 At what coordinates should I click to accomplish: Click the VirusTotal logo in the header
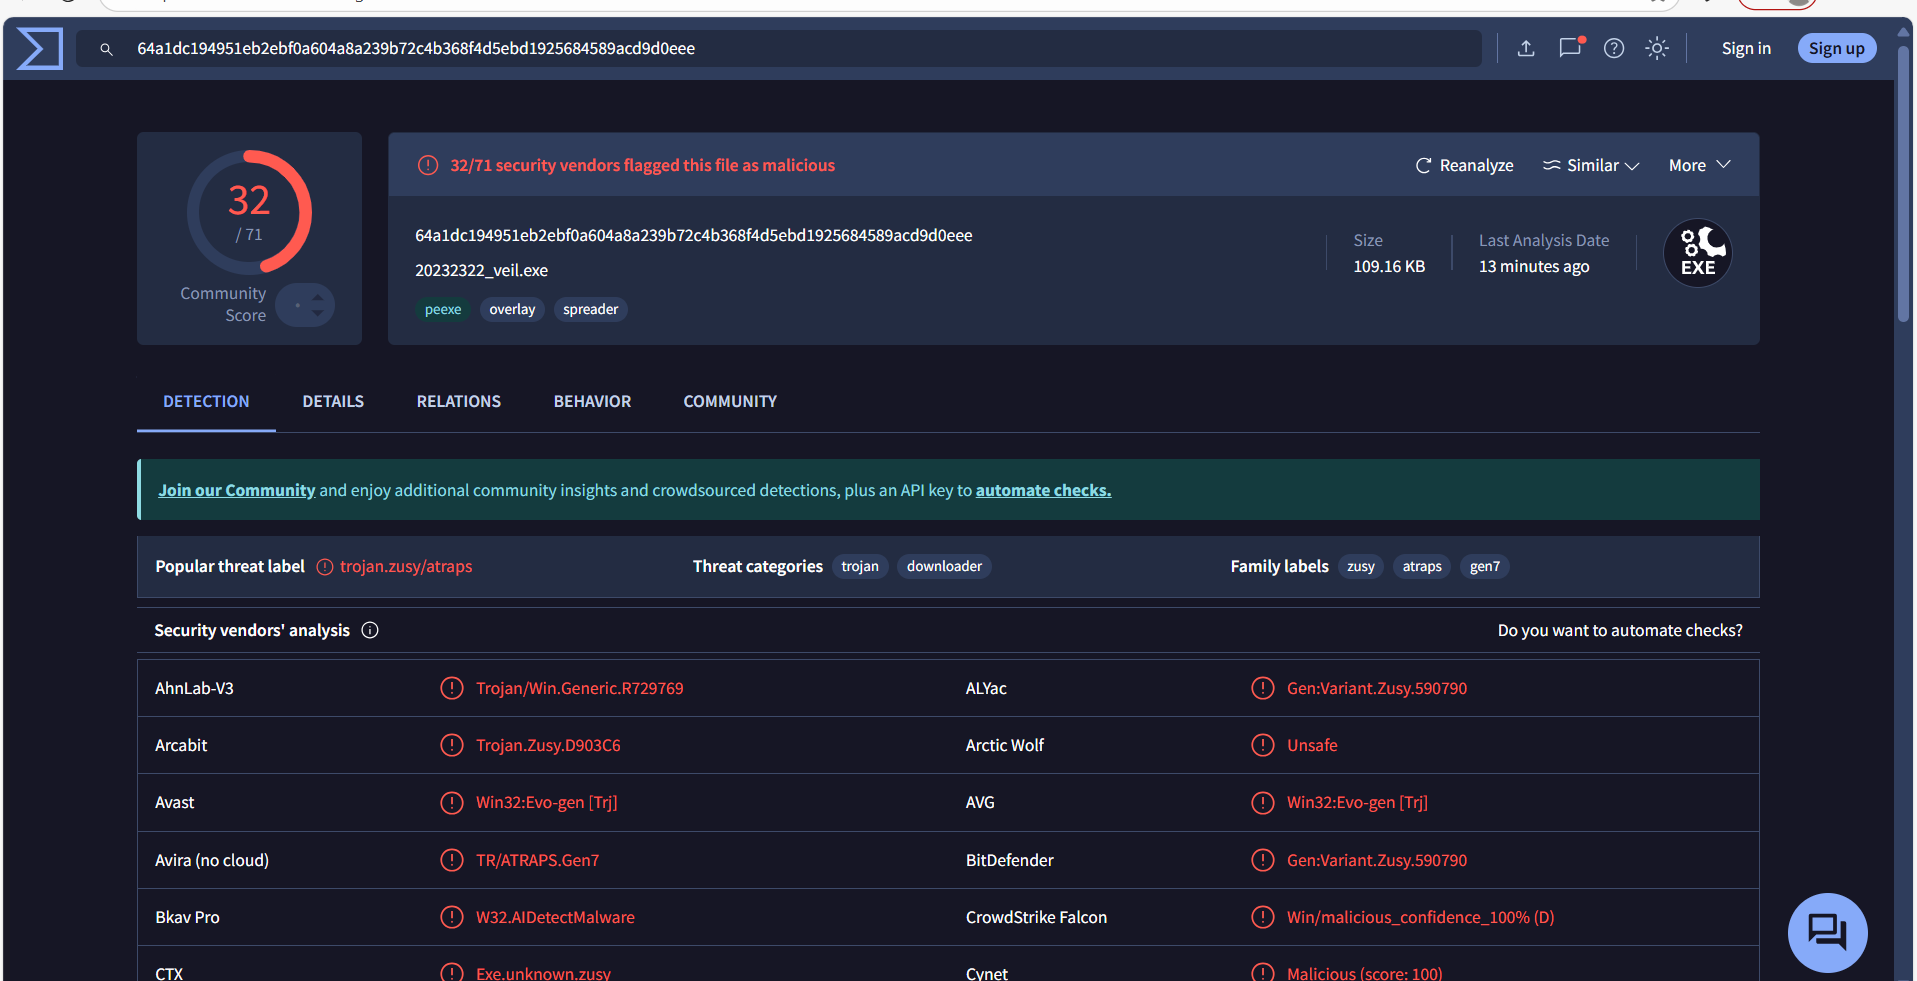click(x=40, y=48)
